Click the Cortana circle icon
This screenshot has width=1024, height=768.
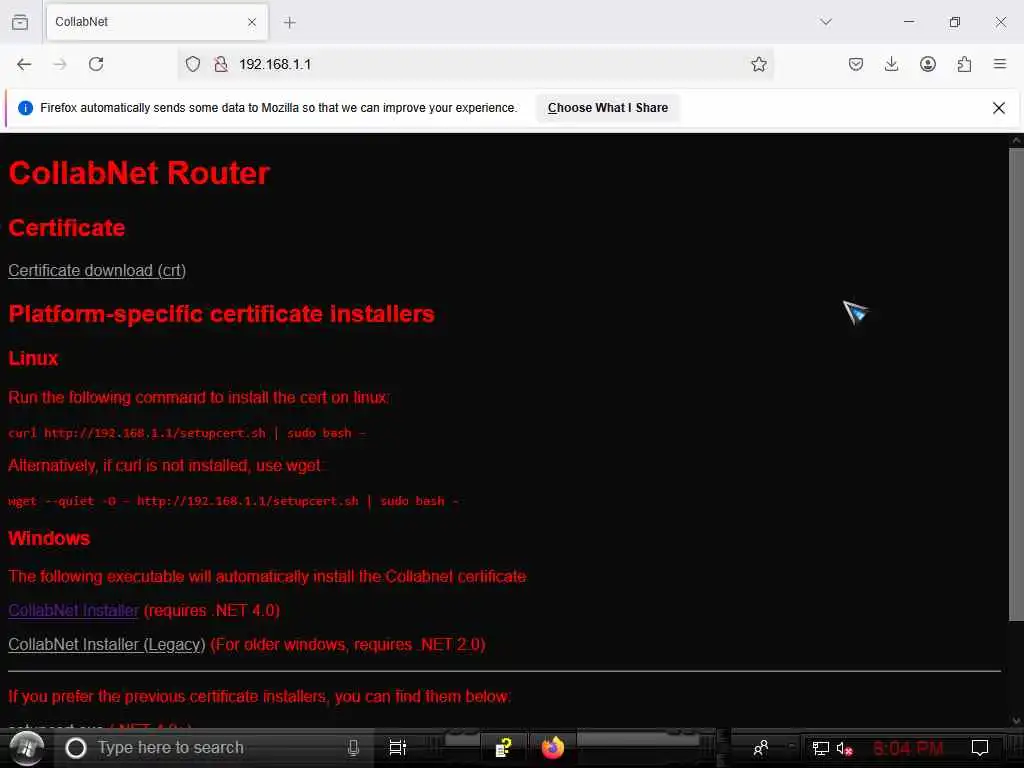tap(76, 748)
